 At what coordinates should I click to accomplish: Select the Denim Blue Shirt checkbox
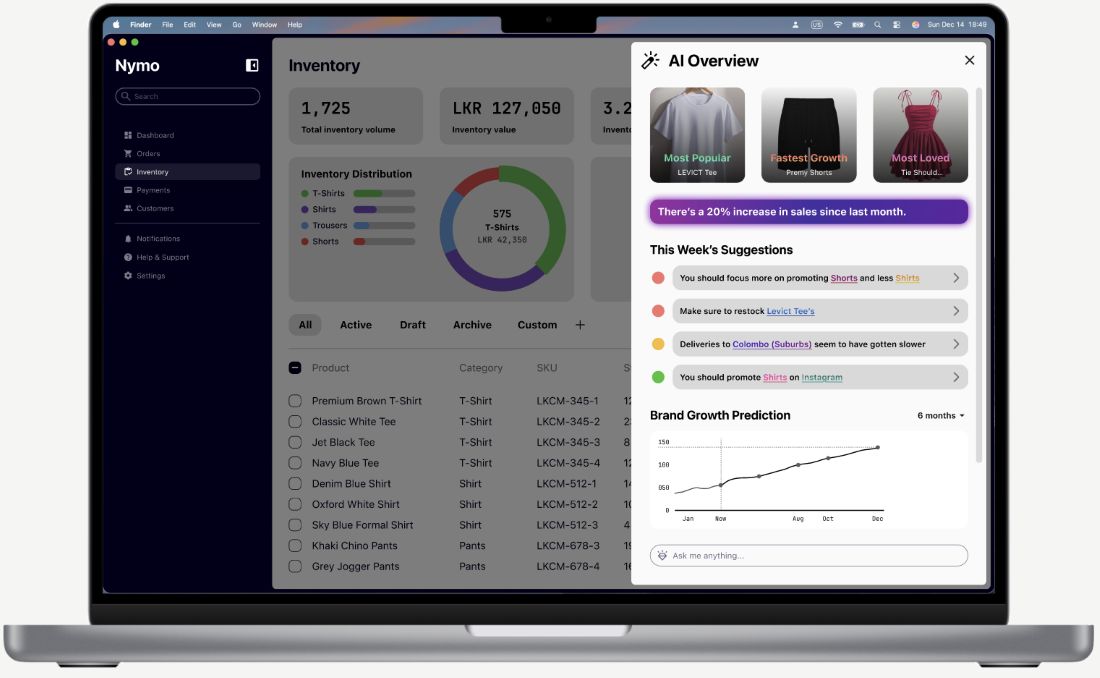click(295, 484)
